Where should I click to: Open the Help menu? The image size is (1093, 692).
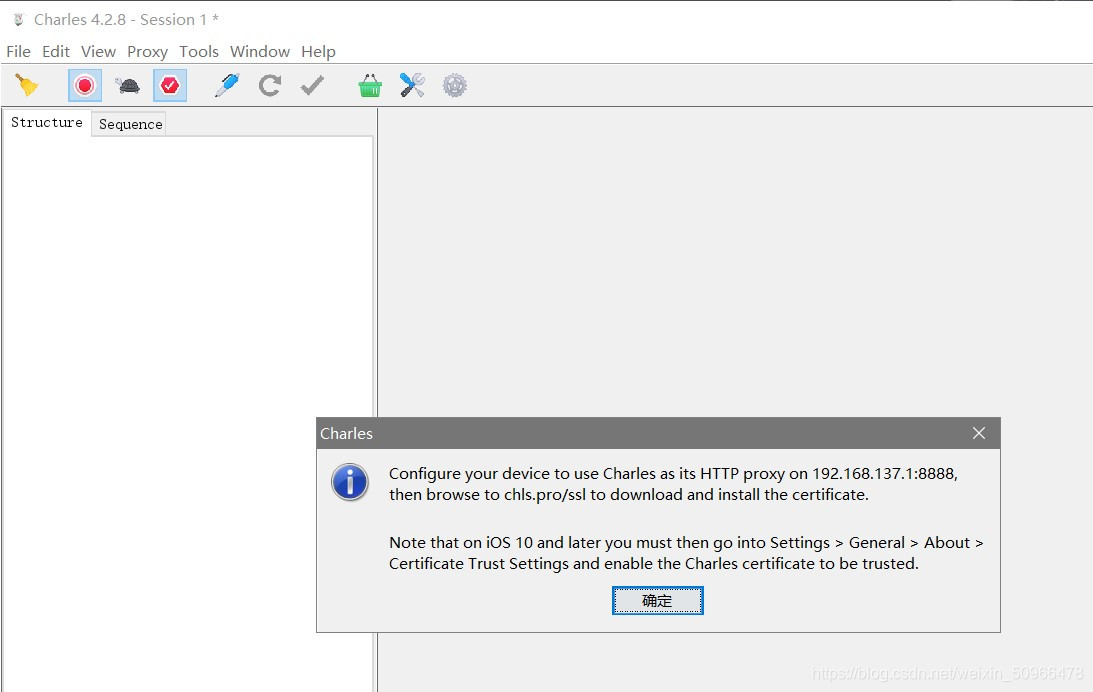[319, 52]
